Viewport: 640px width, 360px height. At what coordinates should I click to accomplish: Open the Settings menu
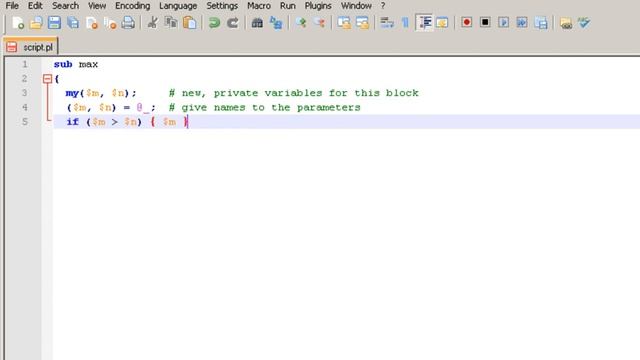pos(222,6)
